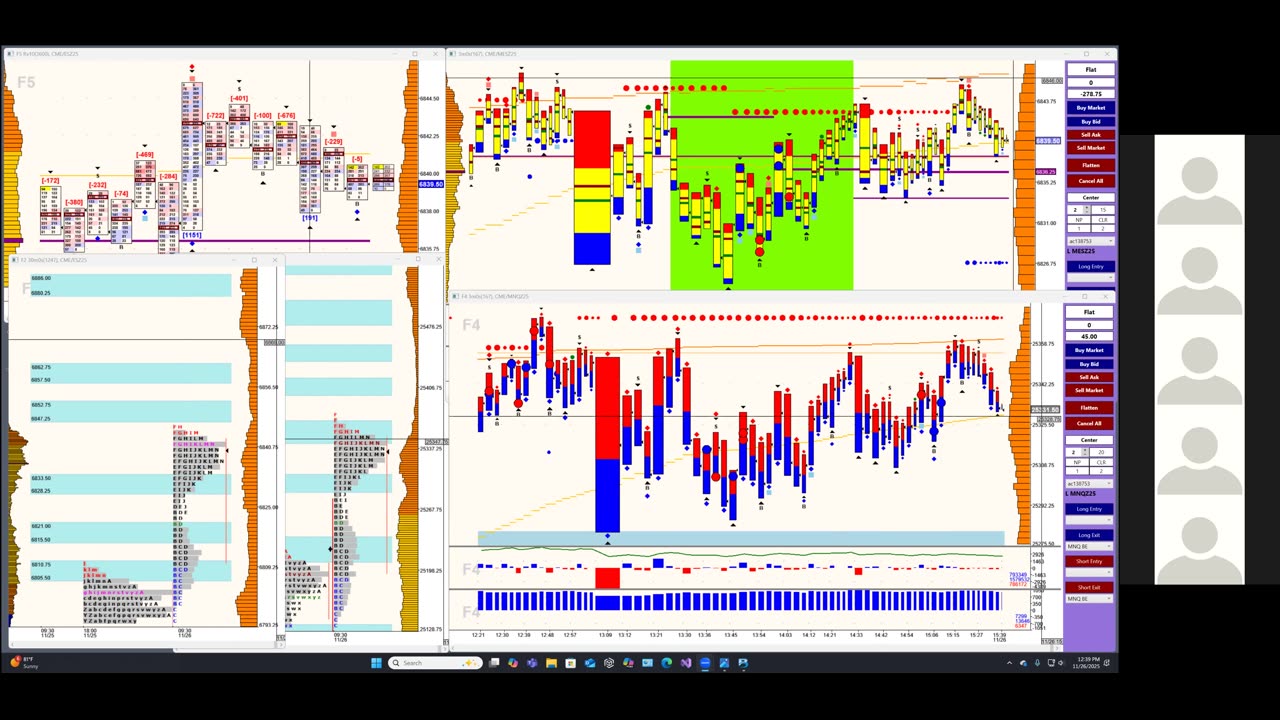Open Microsoft Teams from the taskbar

(x=532, y=663)
